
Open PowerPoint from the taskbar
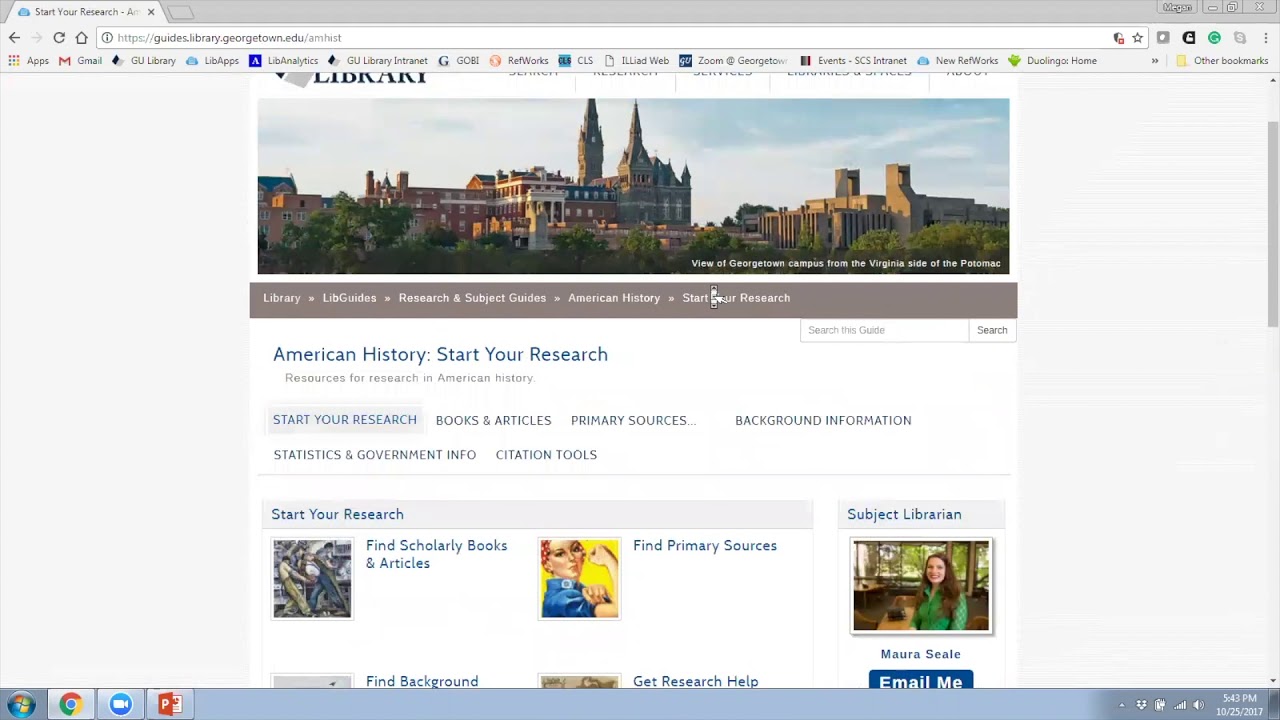tap(170, 704)
